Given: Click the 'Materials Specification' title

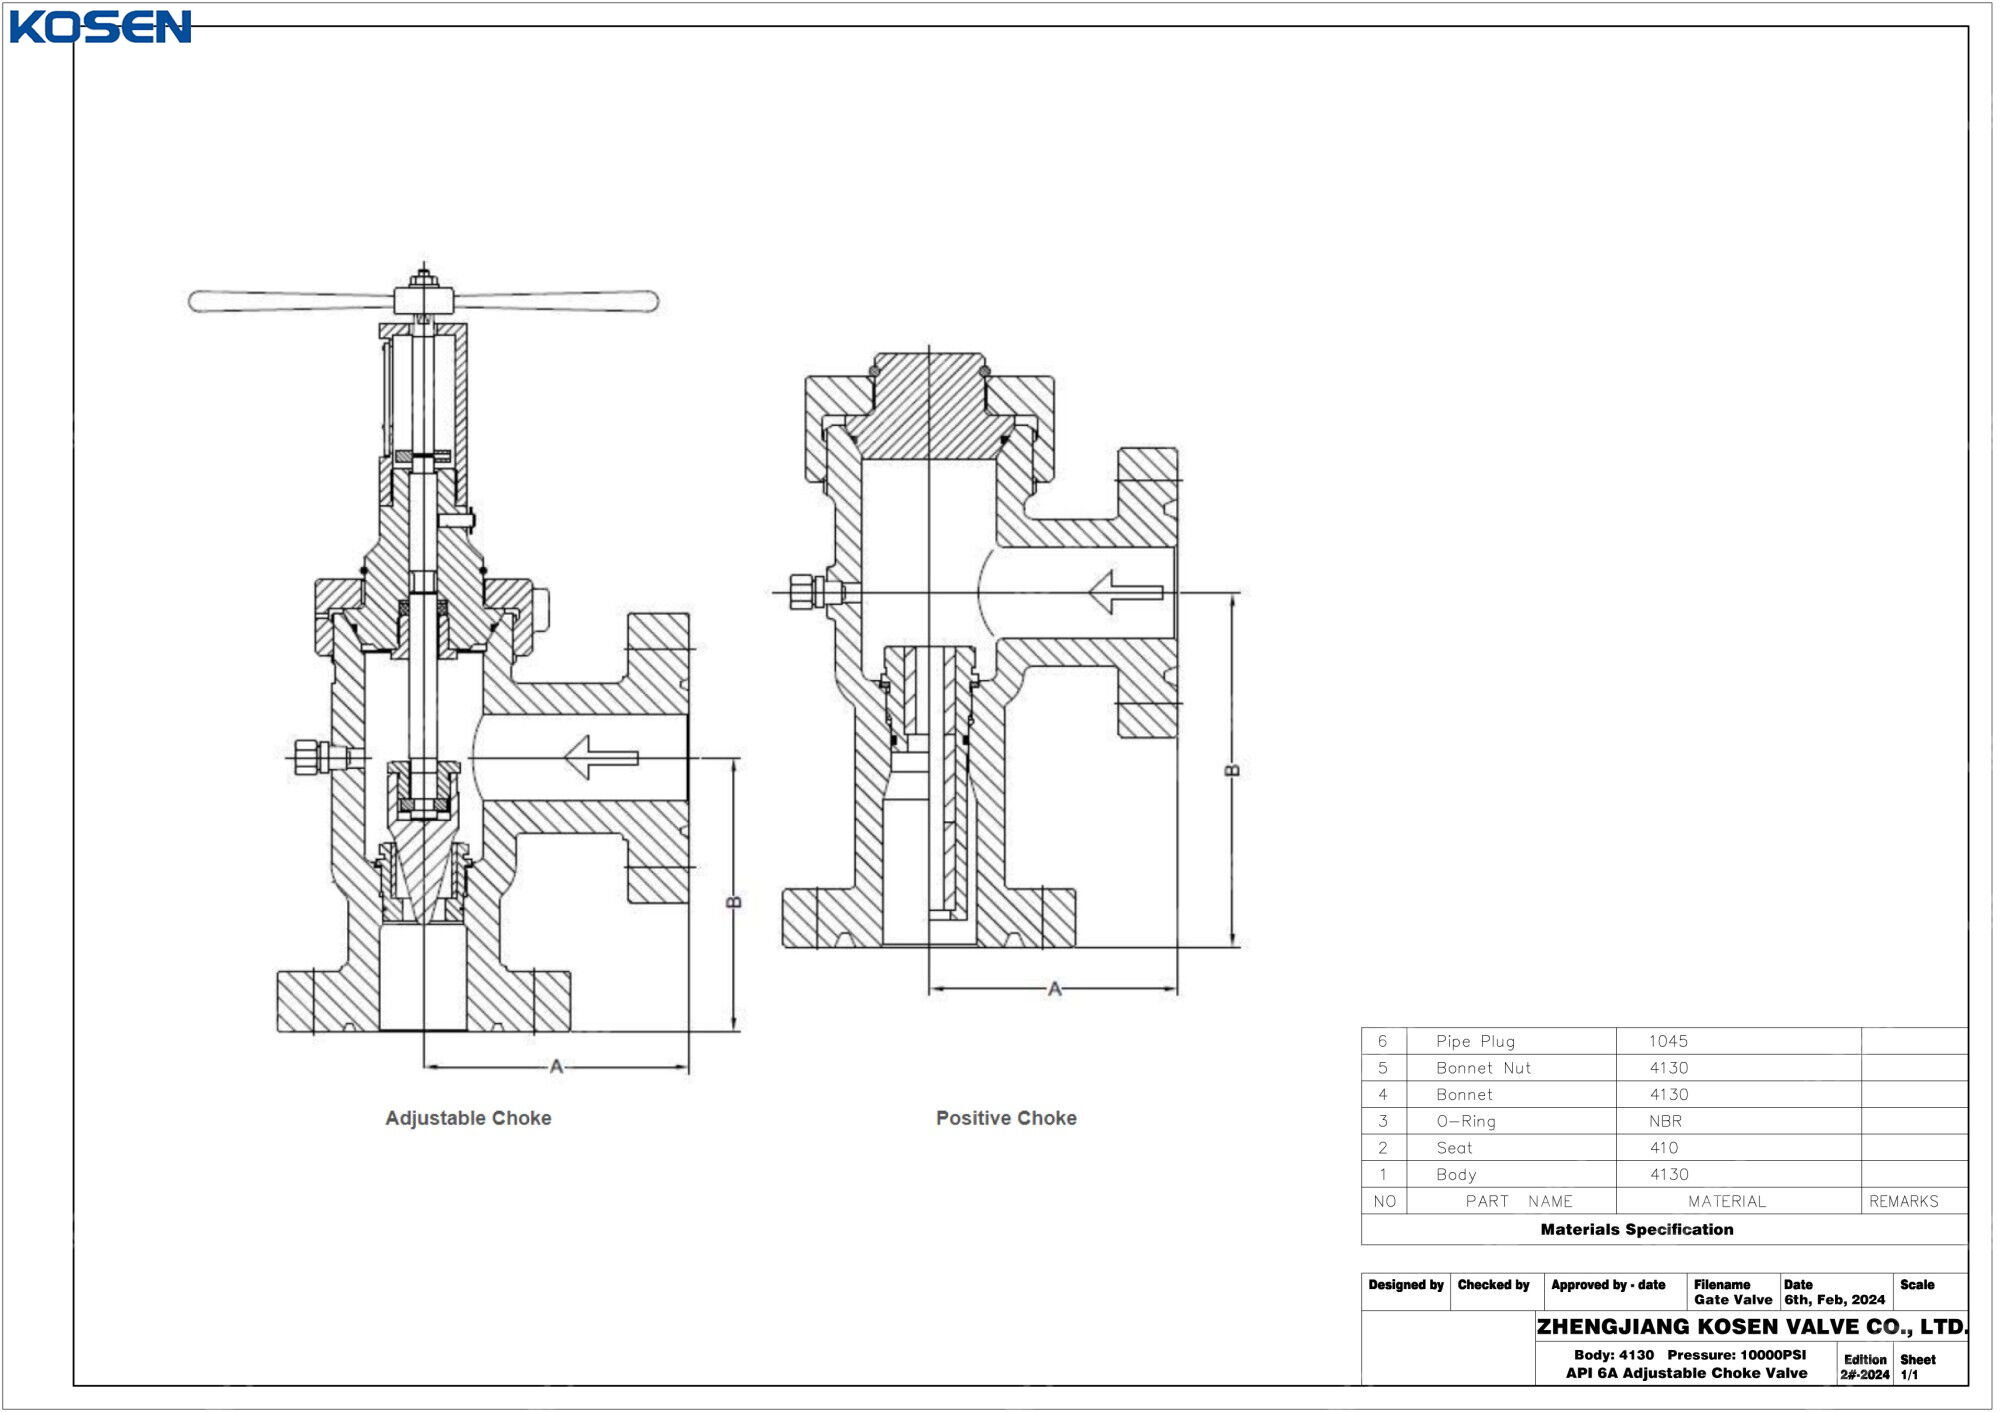Looking at the screenshot, I should [1638, 1230].
